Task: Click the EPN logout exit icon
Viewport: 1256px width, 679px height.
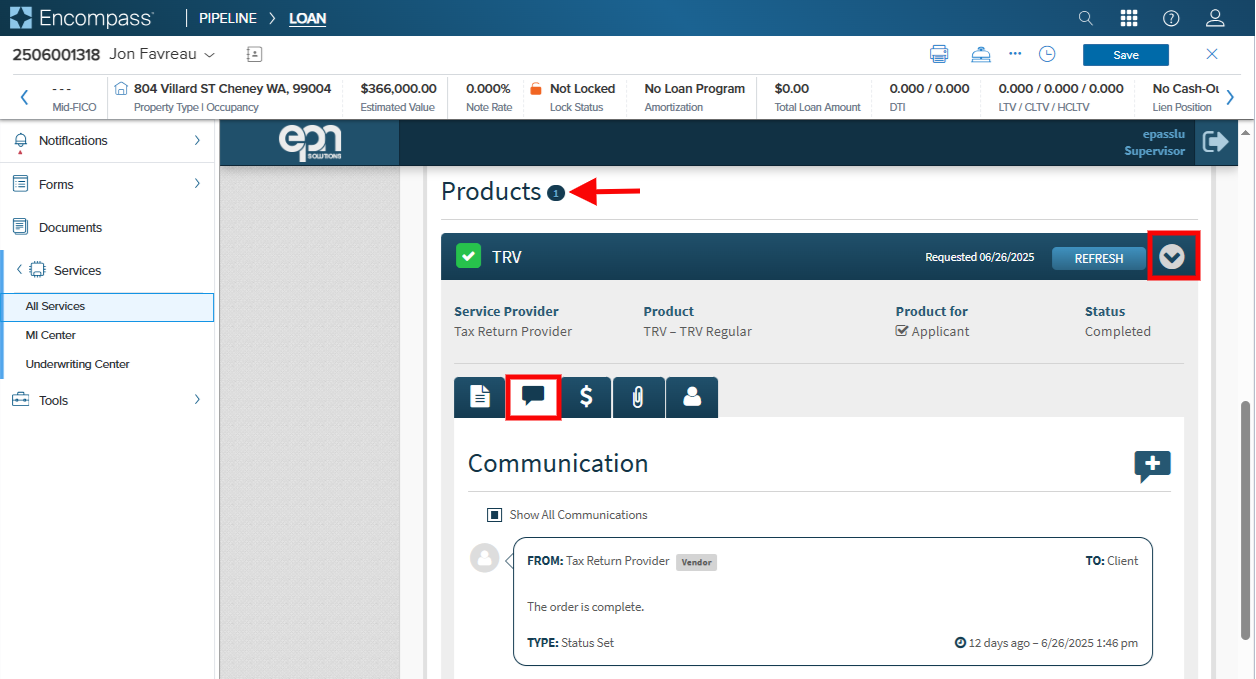Action: click(x=1215, y=142)
